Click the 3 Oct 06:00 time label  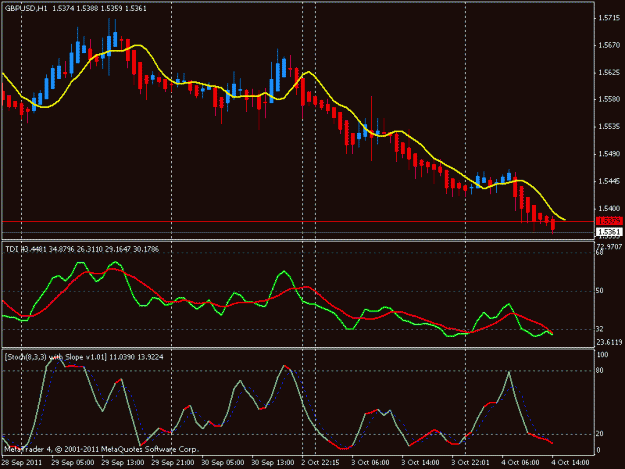pyautogui.click(x=370, y=463)
